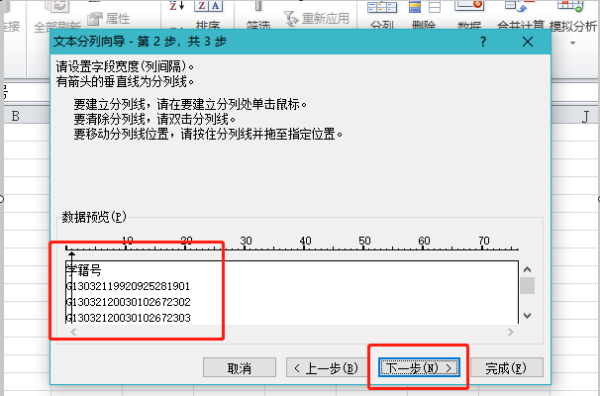Select preview row G130321199209252​81901
Image resolution: width=600 pixels, height=396 pixels.
[x=128, y=286]
